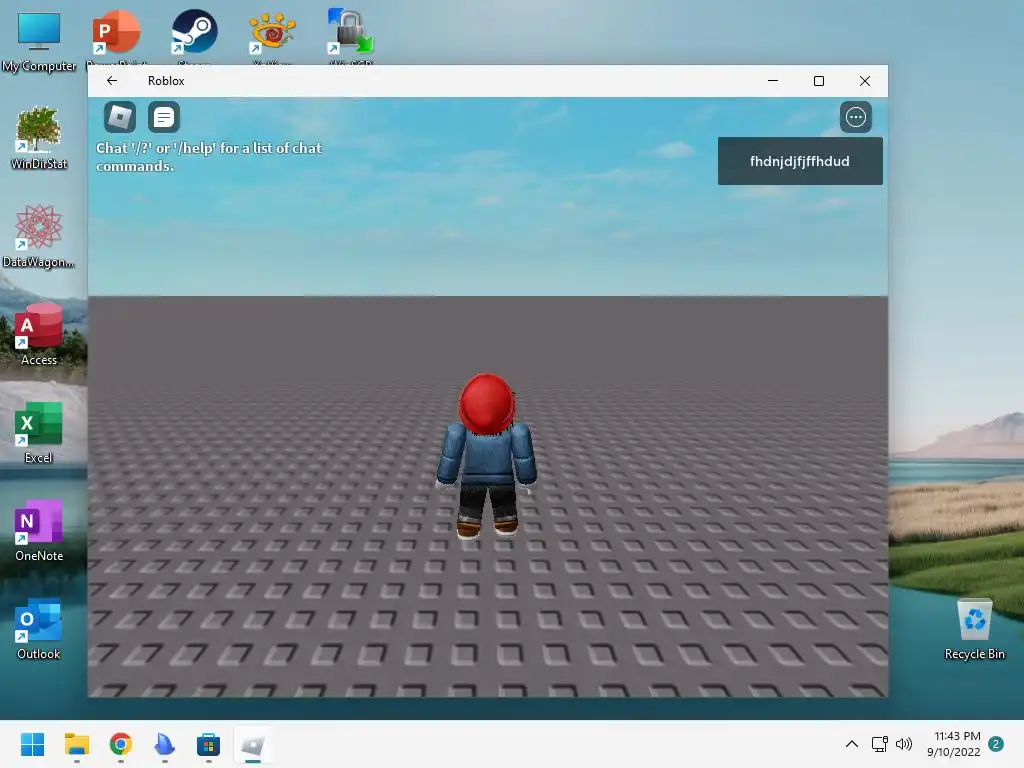Open the three-dot more options button
This screenshot has height=768, width=1024.
[x=856, y=118]
